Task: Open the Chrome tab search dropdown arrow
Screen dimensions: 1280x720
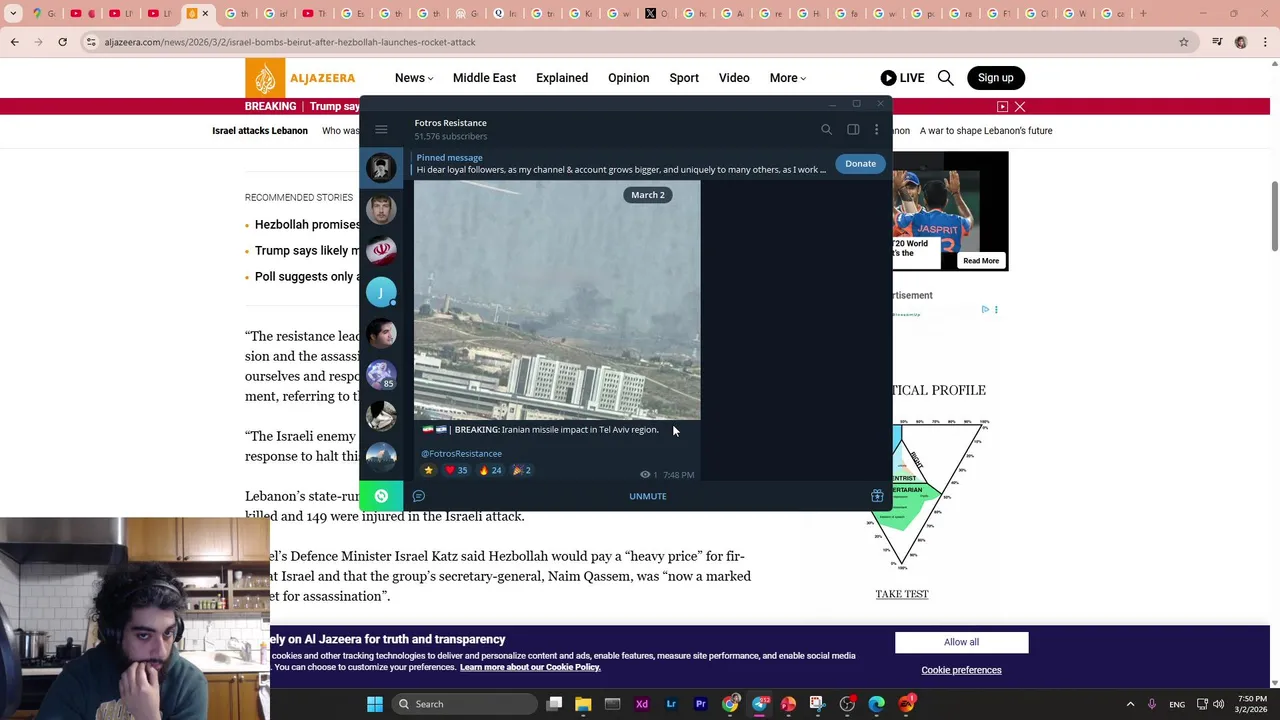Action: pos(12,14)
